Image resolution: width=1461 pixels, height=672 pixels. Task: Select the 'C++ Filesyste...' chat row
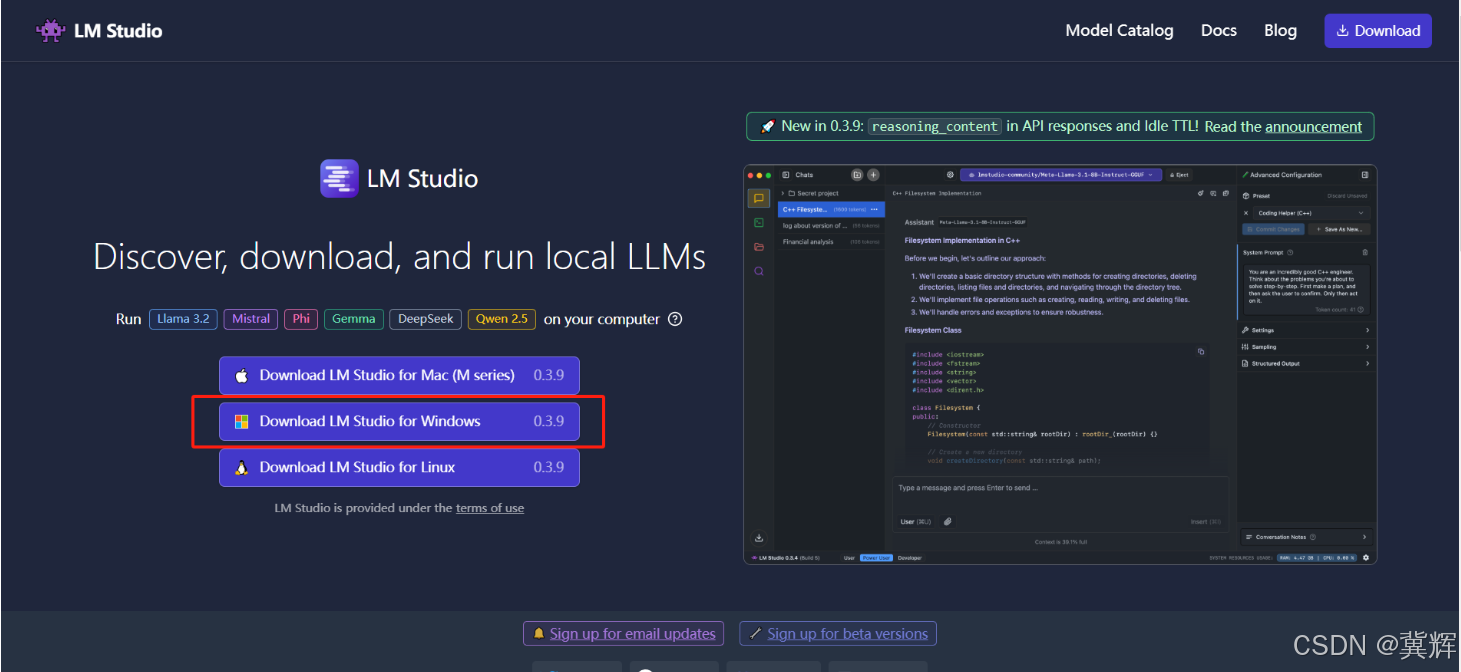point(831,210)
